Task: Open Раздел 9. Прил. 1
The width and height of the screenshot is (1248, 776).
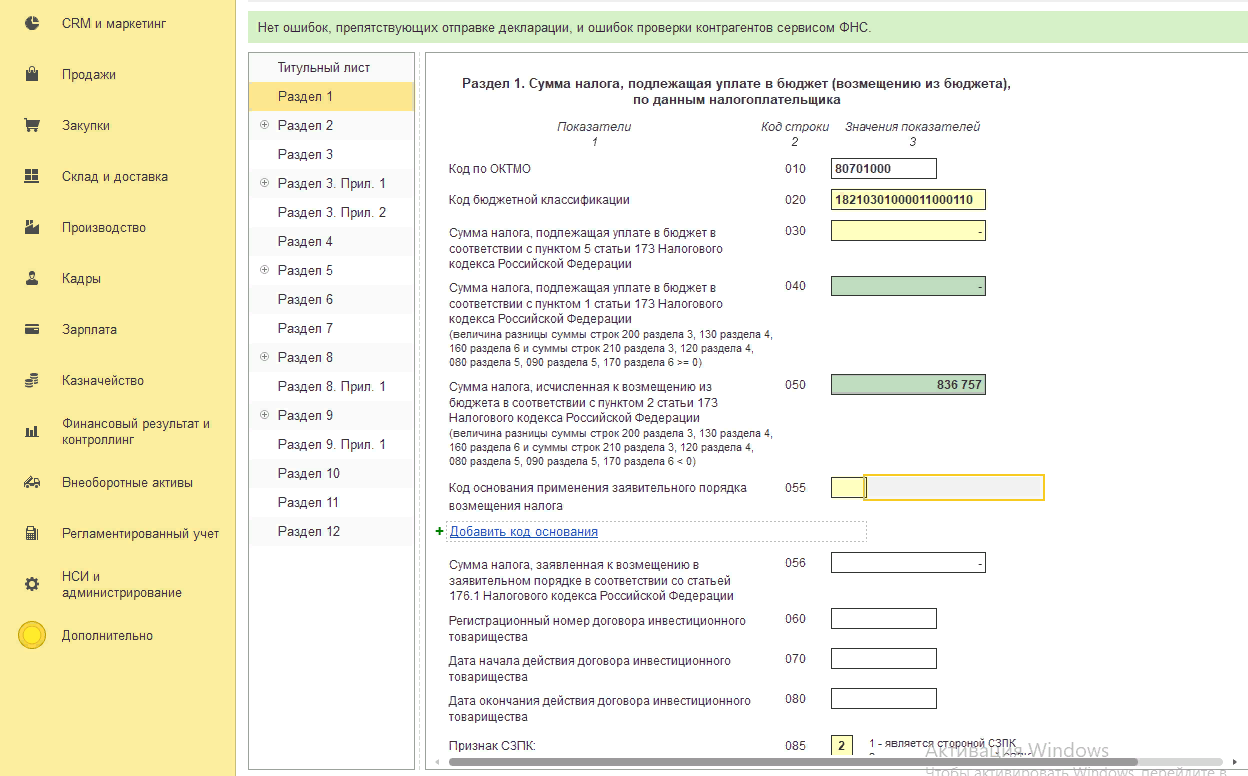Action: coord(331,444)
